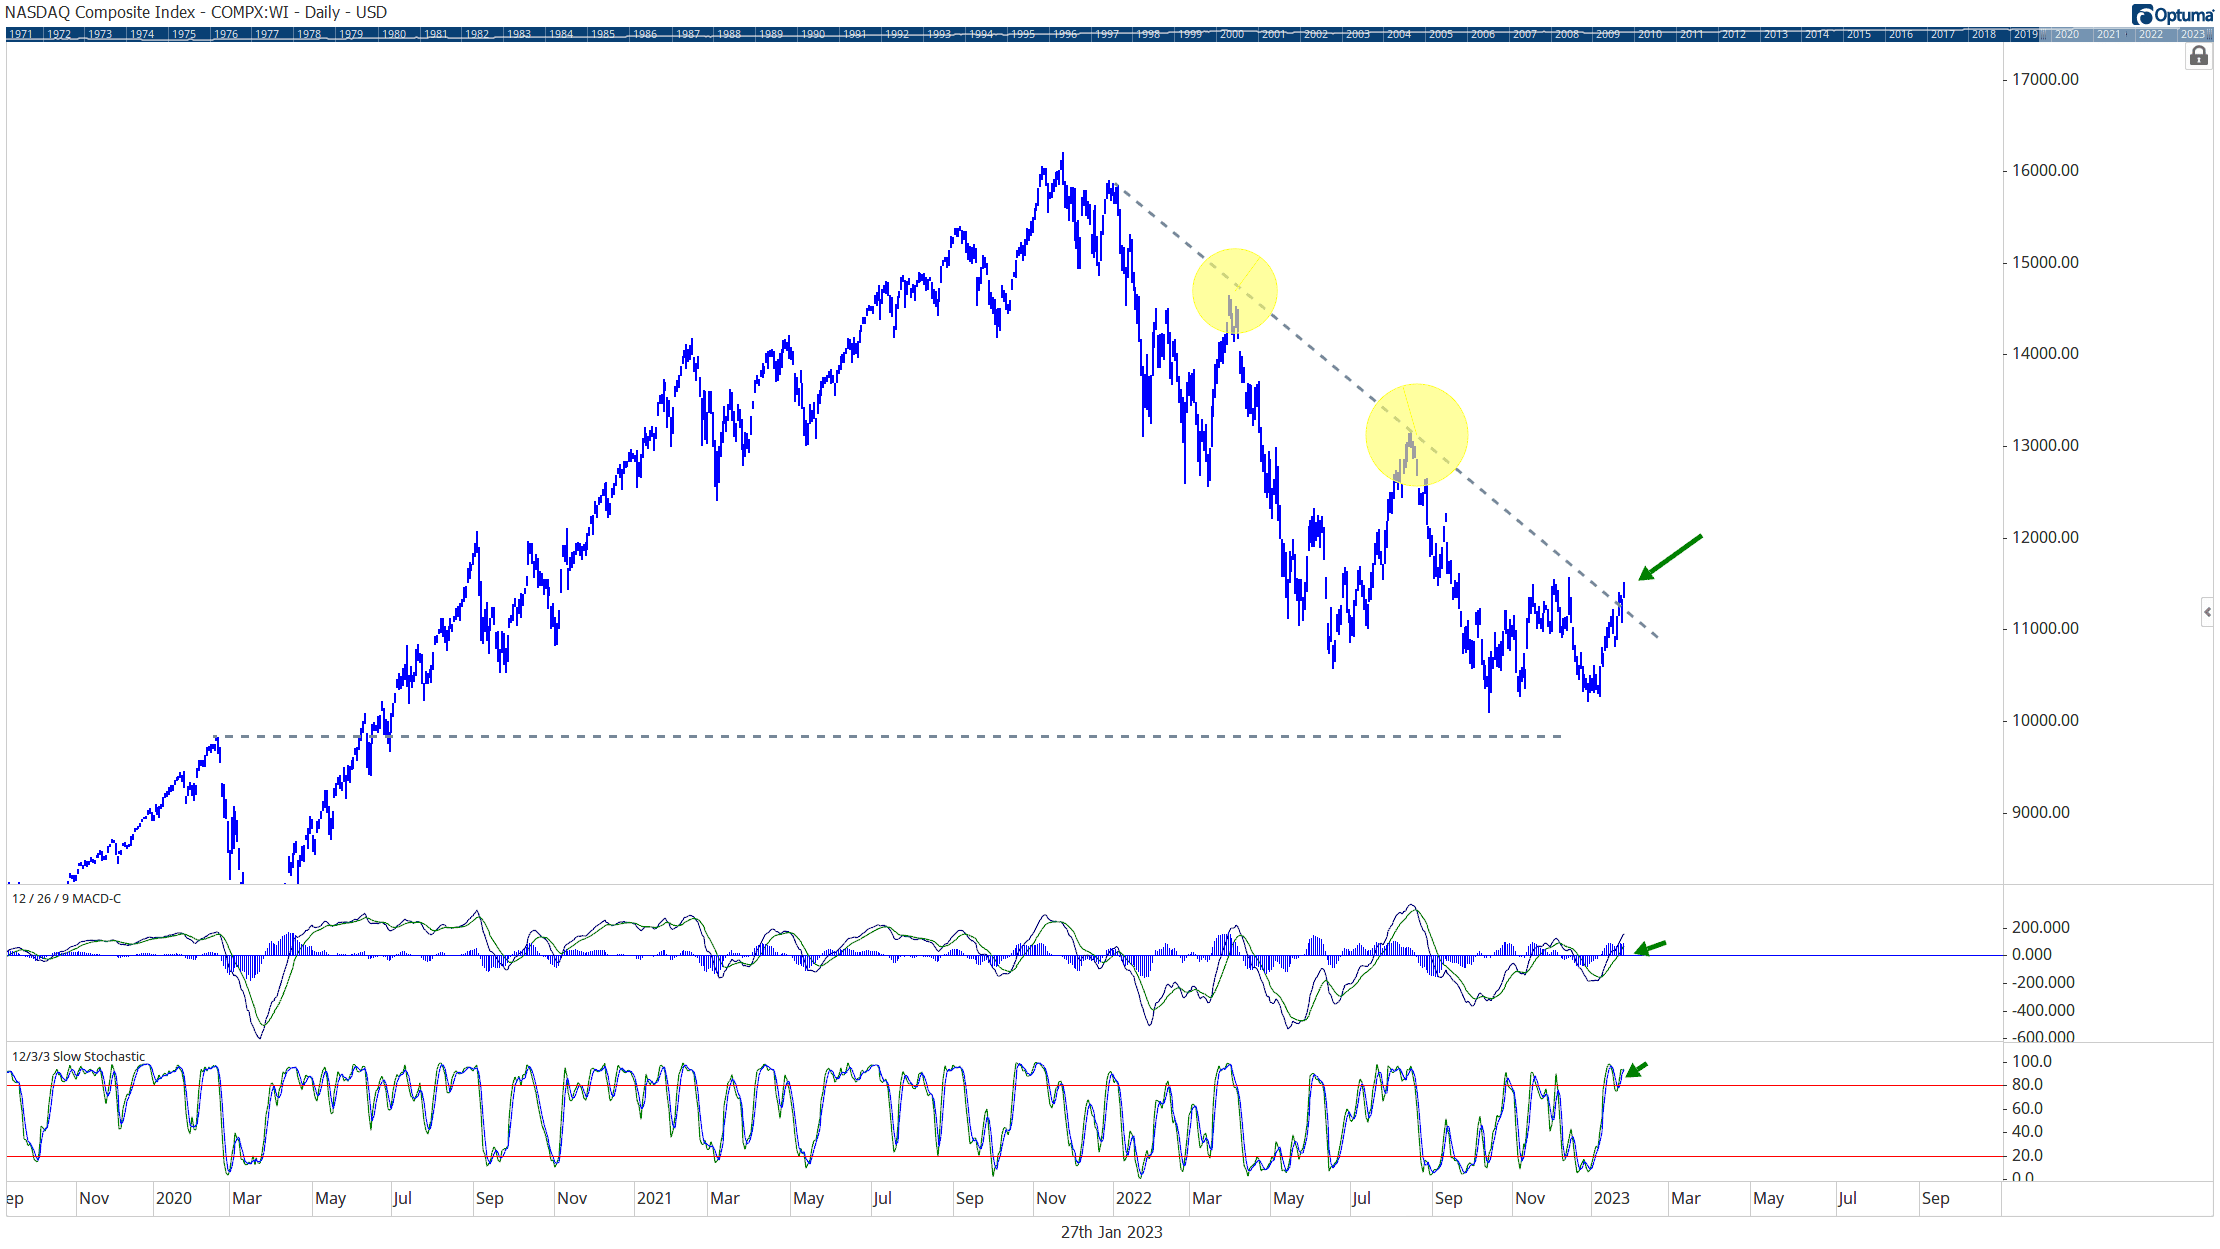This screenshot has width=2220, height=1249.
Task: Click the 2020 label on the date axis
Action: point(174,1198)
